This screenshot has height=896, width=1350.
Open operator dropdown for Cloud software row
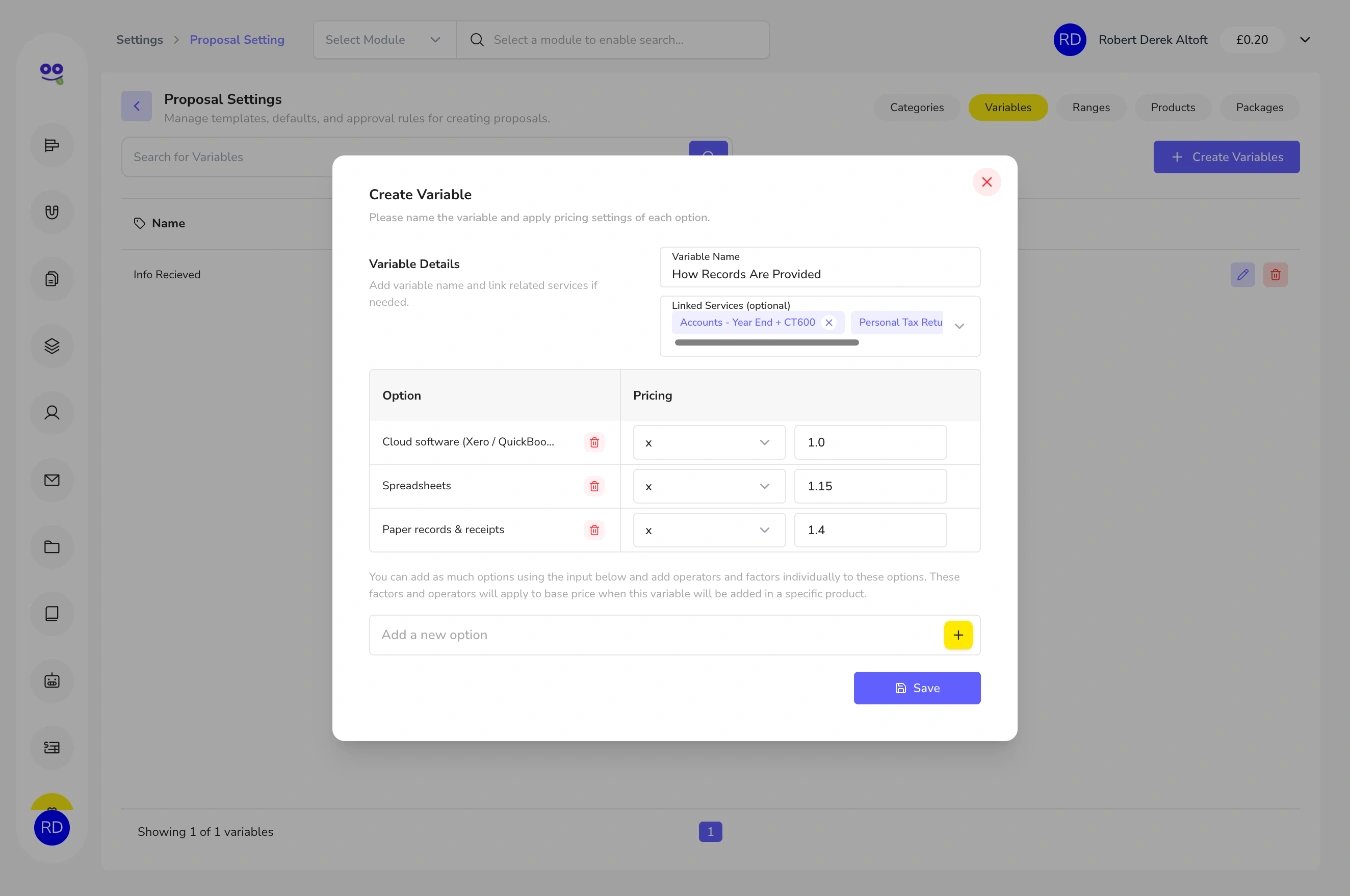pos(709,442)
